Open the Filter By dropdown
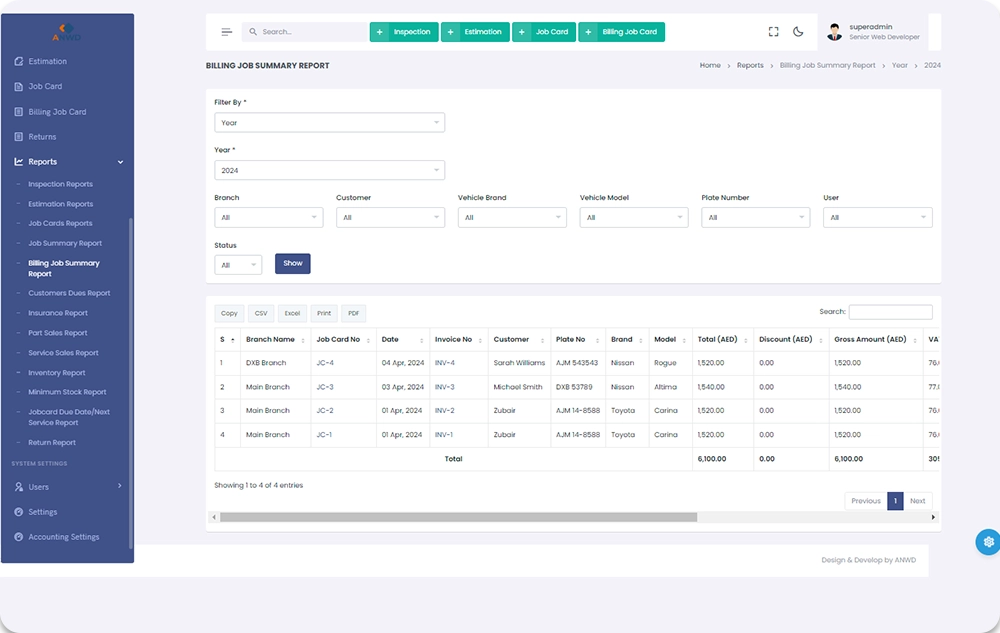Screen dimensions: 1000x633 (329, 123)
